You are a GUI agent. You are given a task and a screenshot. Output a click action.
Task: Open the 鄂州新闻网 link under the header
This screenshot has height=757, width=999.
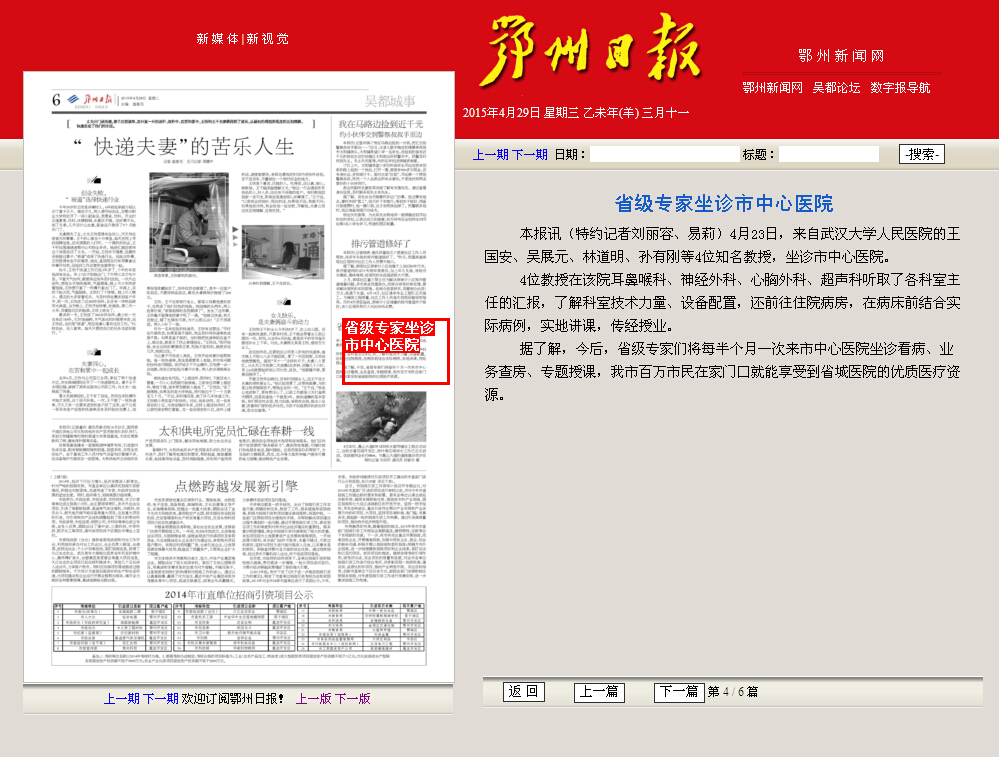772,88
